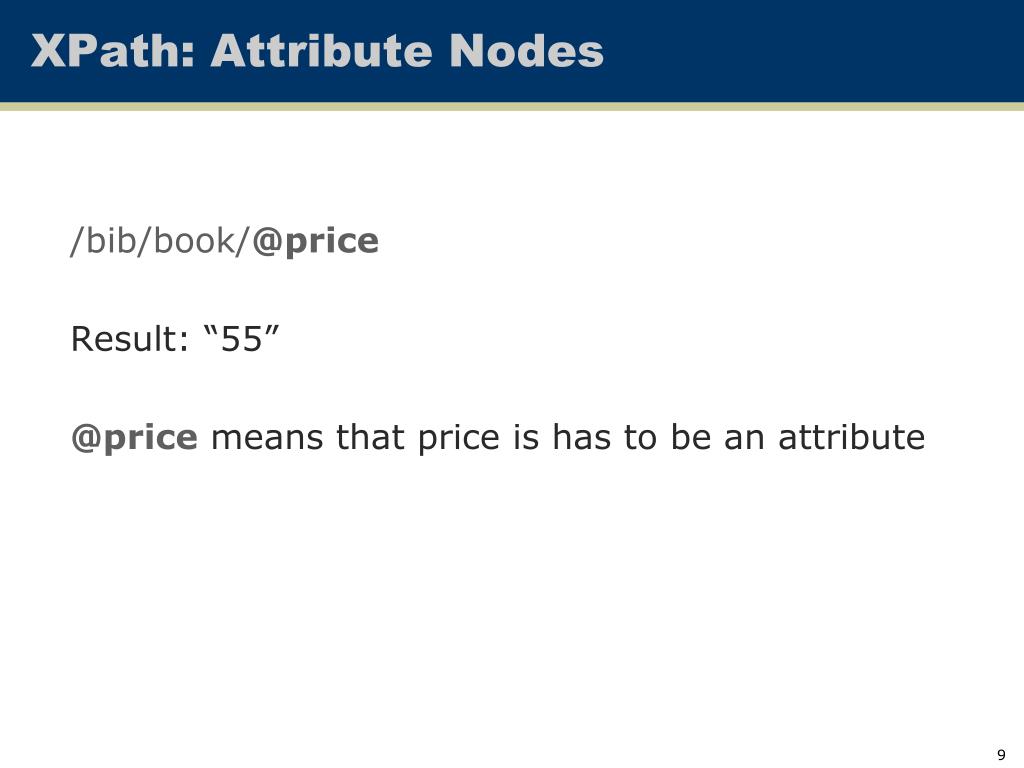Click the word Nodes in the header
Screen dimensions: 1024x768
click(x=526, y=51)
